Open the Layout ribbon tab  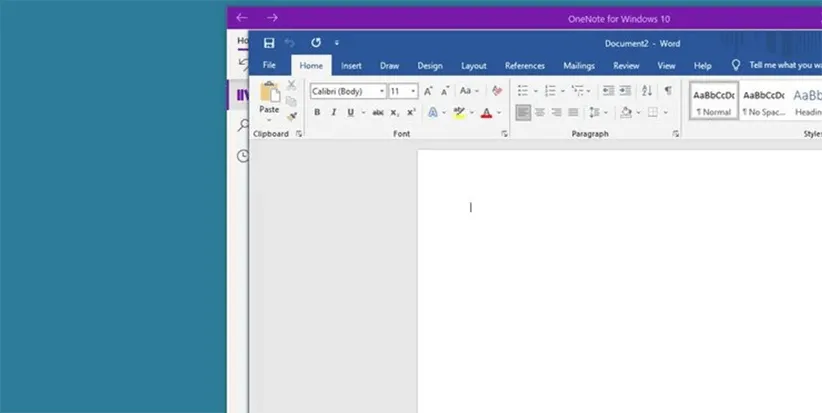(x=473, y=66)
